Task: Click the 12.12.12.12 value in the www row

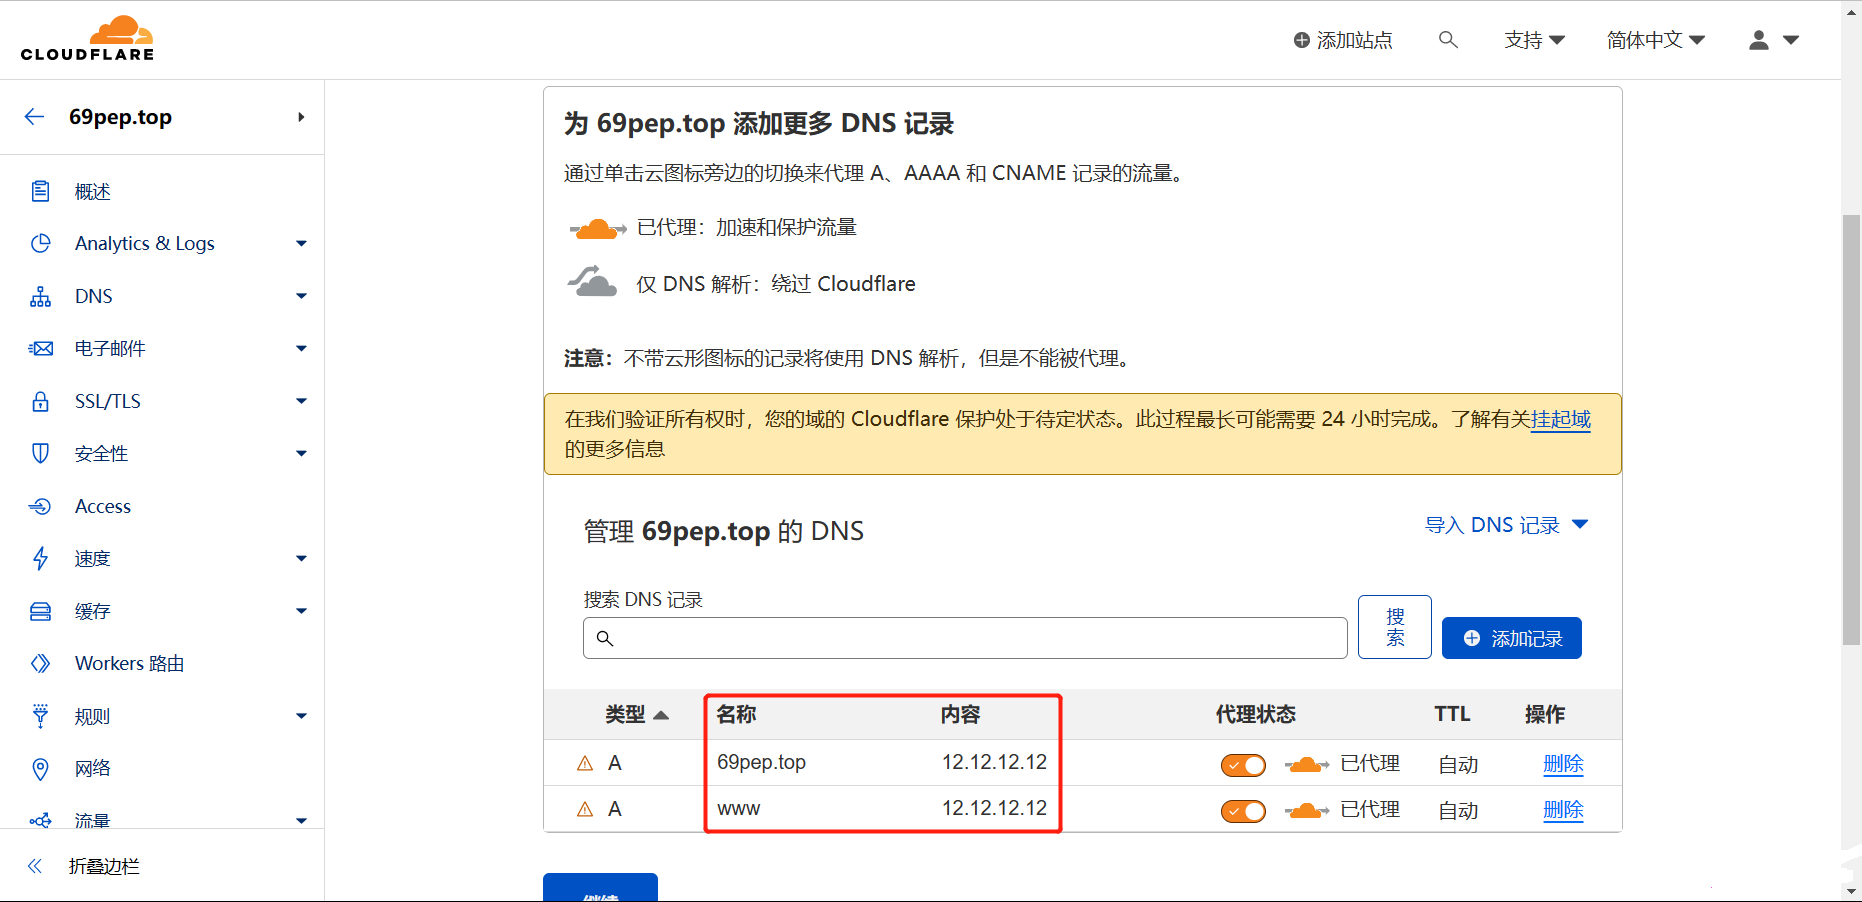Action: [x=994, y=808]
